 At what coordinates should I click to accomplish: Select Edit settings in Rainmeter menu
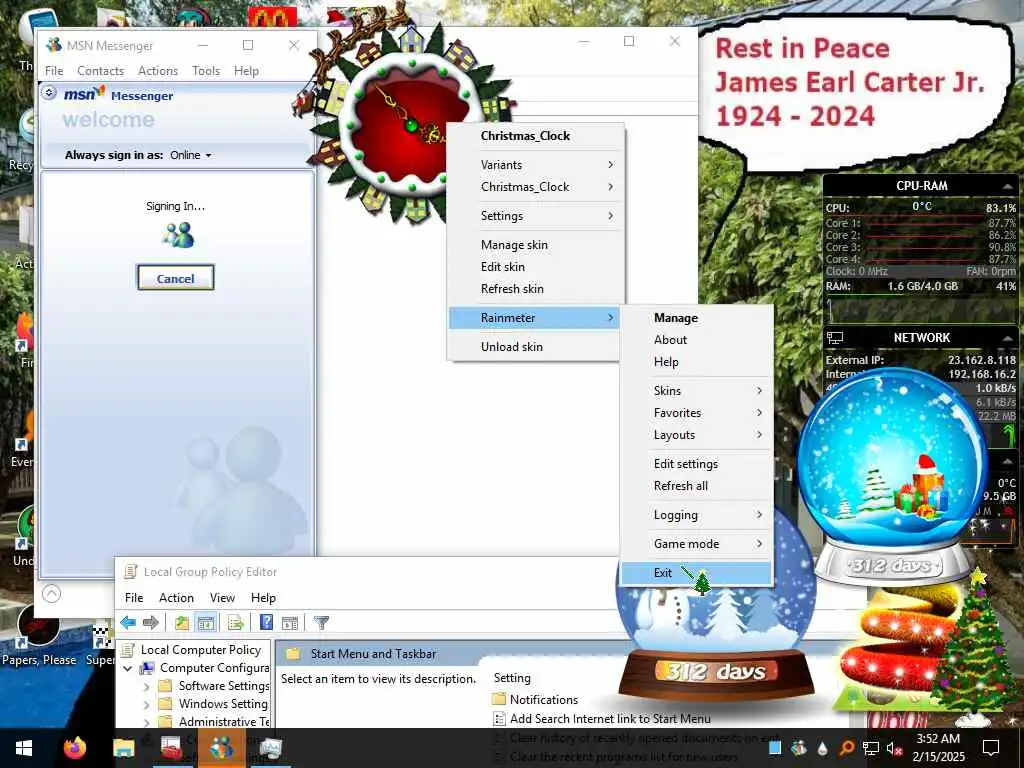tap(697, 464)
